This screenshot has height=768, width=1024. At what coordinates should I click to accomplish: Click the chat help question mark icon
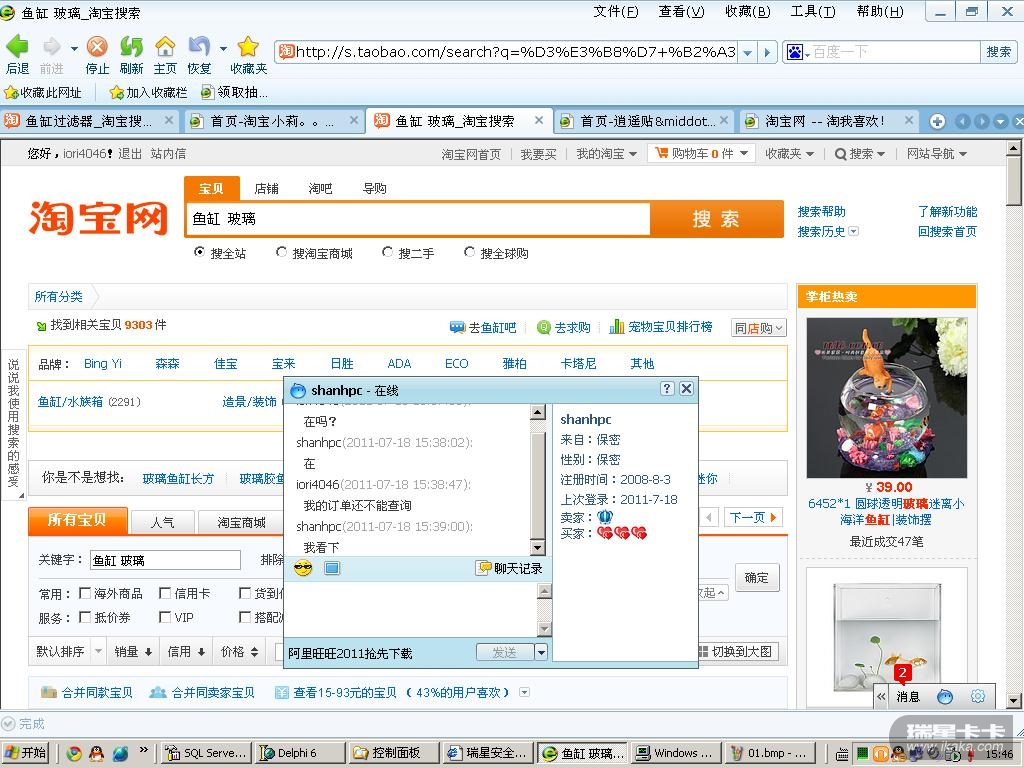click(x=666, y=389)
